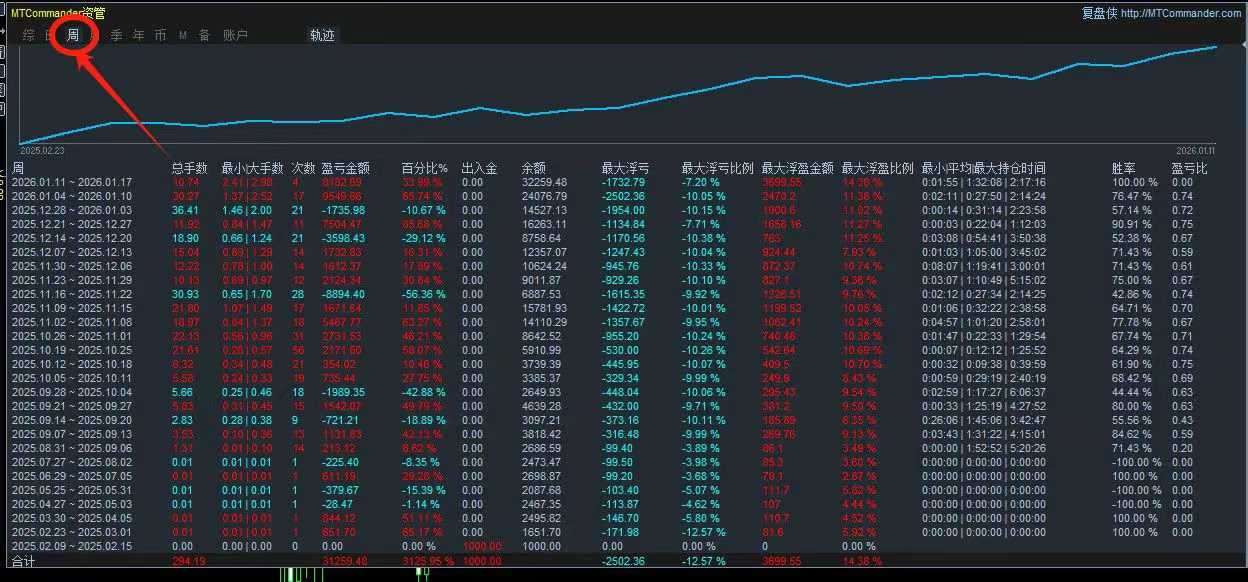Open the 备 tab

pyautogui.click(x=204, y=35)
